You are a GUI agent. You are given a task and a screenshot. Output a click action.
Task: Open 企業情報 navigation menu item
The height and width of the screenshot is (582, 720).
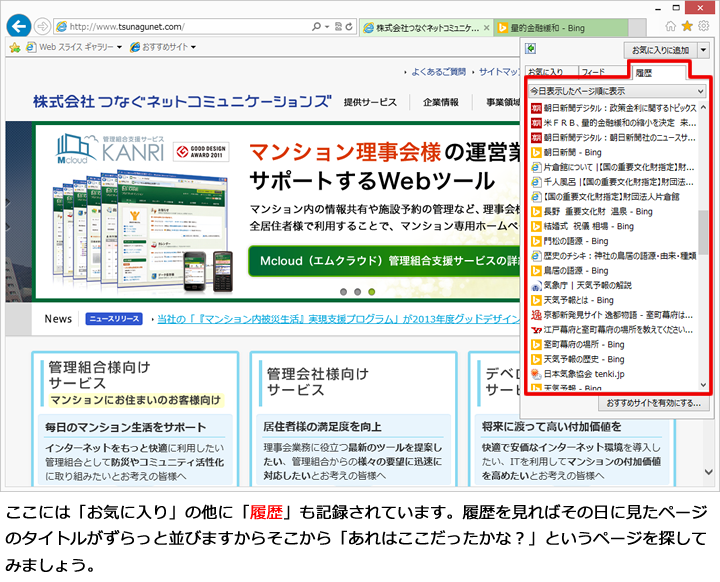click(441, 102)
